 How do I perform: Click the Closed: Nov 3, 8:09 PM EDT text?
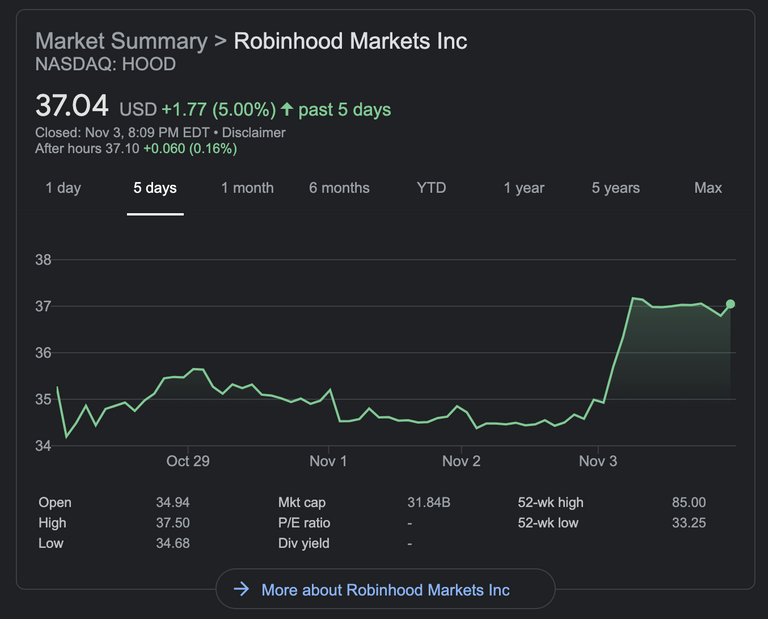(x=122, y=133)
